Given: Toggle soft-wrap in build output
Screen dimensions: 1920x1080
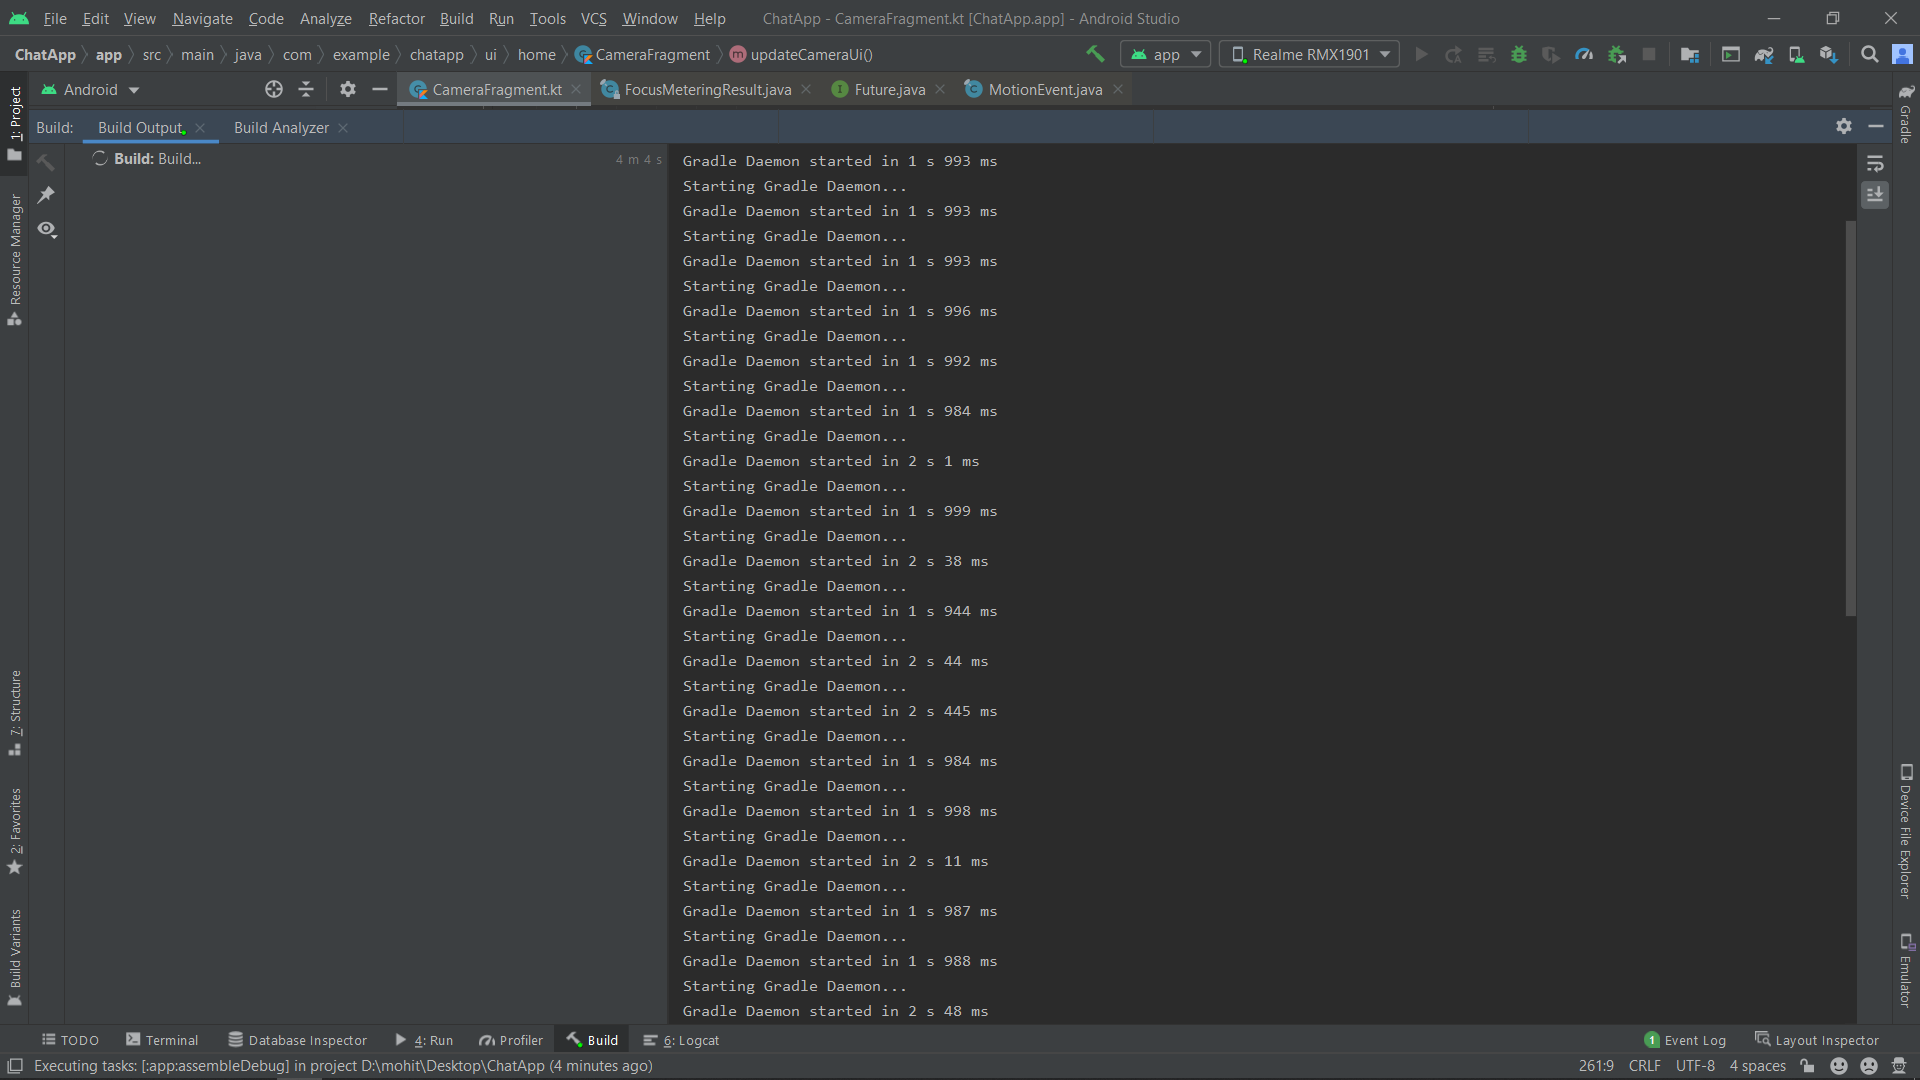Looking at the screenshot, I should coord(1875,162).
